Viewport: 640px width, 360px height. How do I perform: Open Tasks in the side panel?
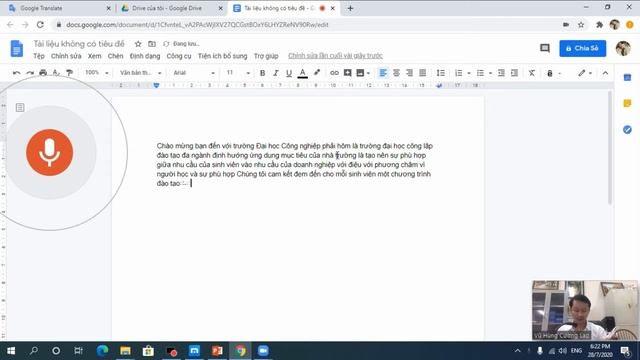tap(627, 130)
